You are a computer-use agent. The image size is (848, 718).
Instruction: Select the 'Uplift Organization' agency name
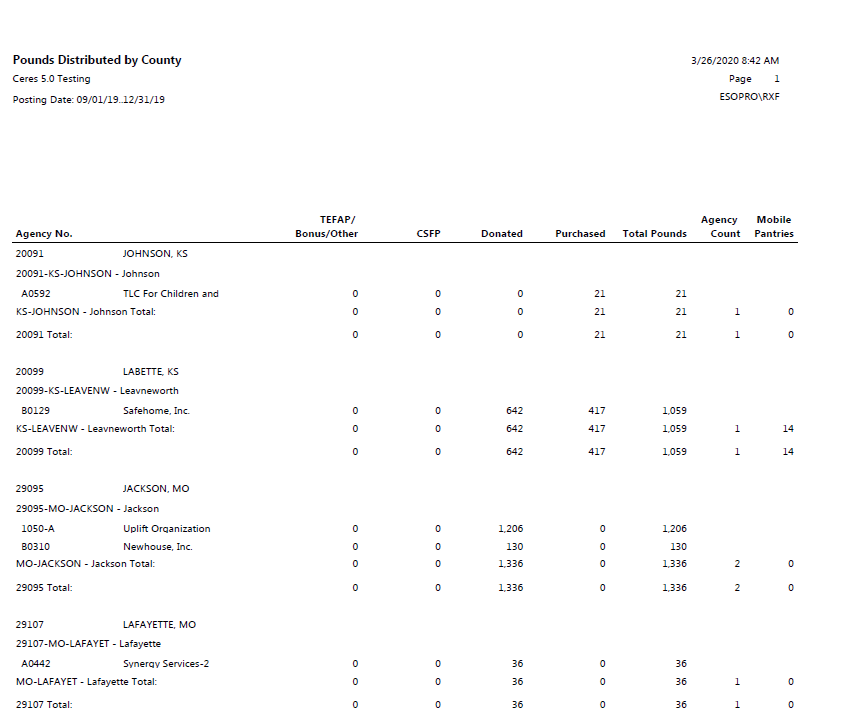[166, 529]
